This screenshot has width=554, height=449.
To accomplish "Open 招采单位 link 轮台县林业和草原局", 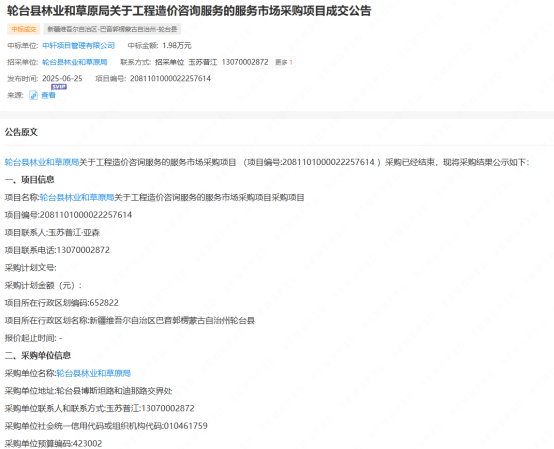I will click(x=75, y=62).
